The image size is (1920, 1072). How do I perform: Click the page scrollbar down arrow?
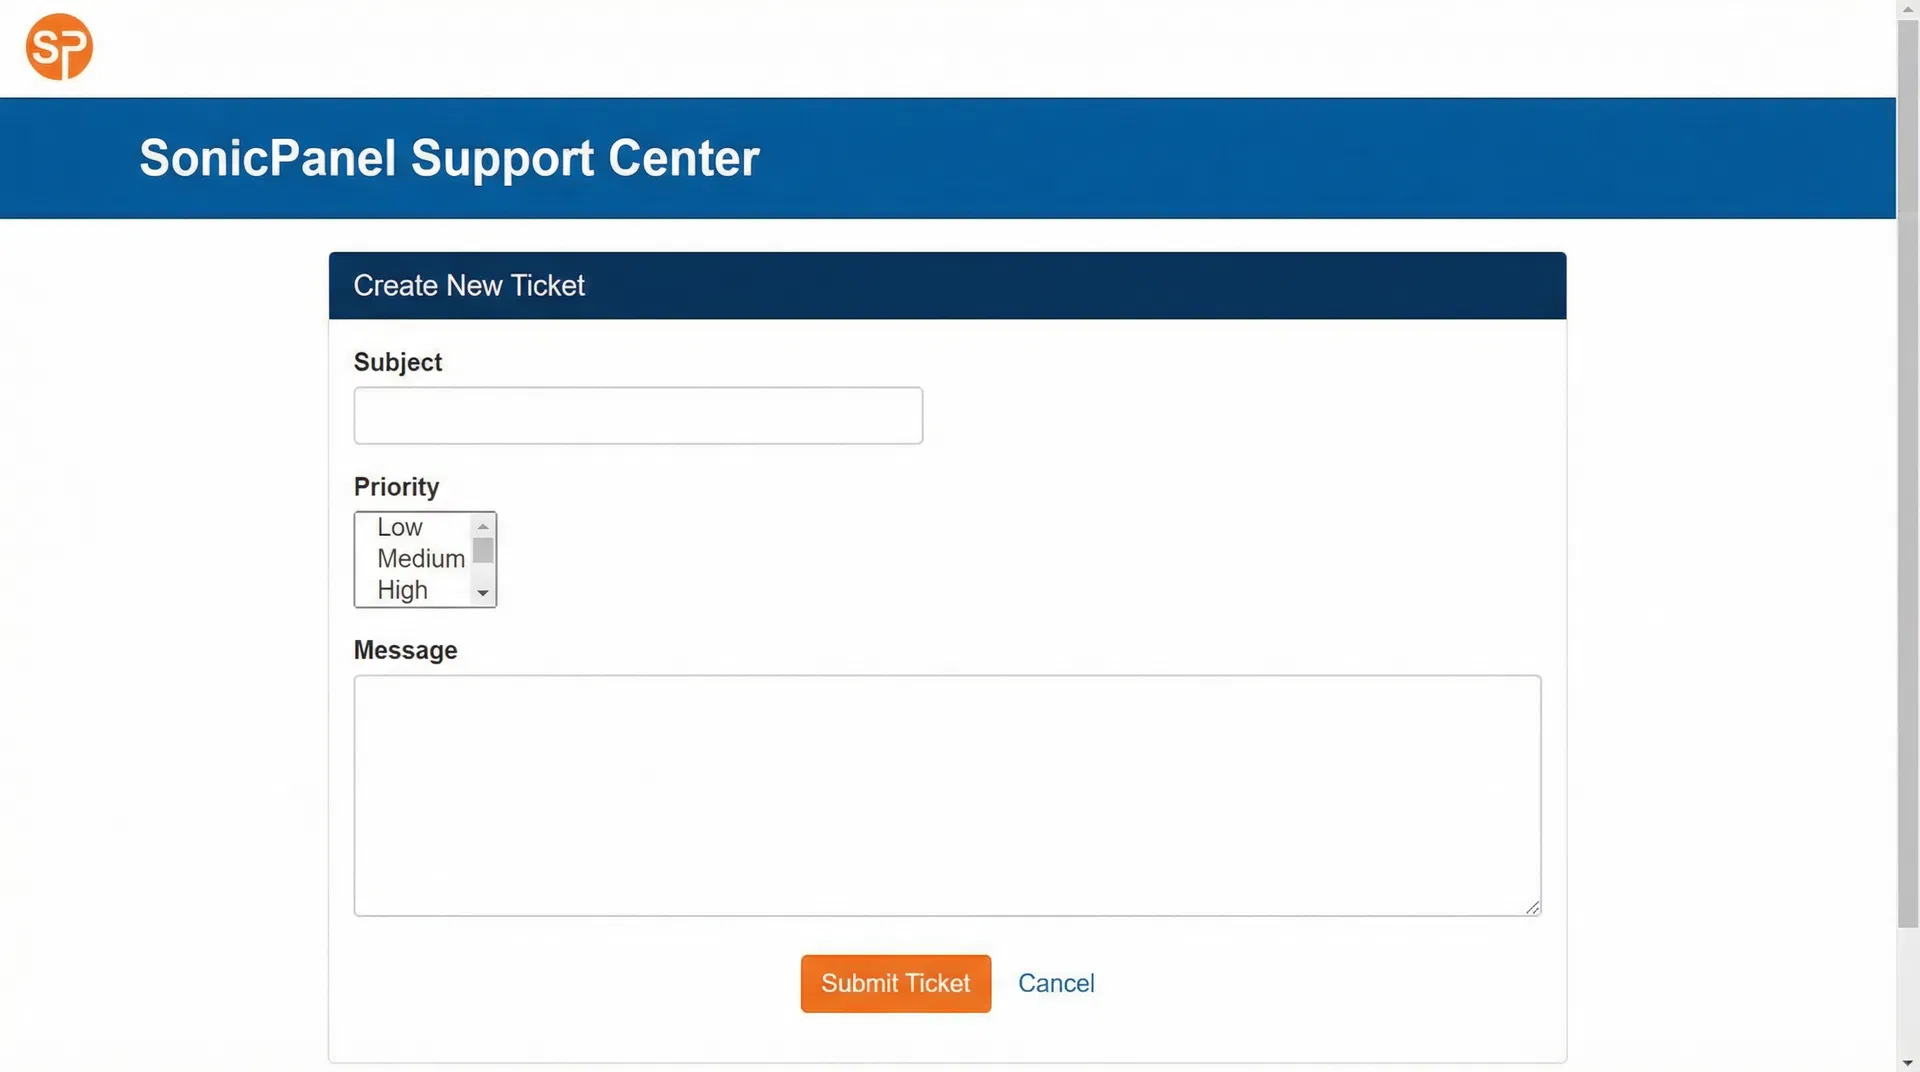click(x=1908, y=1062)
